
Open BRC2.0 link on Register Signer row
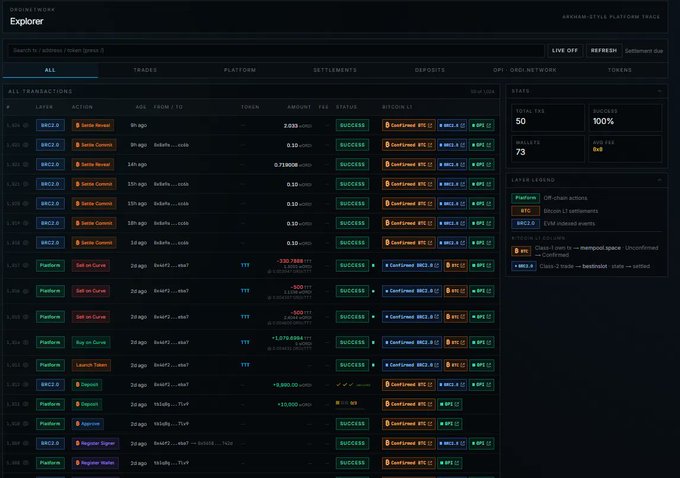(452, 443)
